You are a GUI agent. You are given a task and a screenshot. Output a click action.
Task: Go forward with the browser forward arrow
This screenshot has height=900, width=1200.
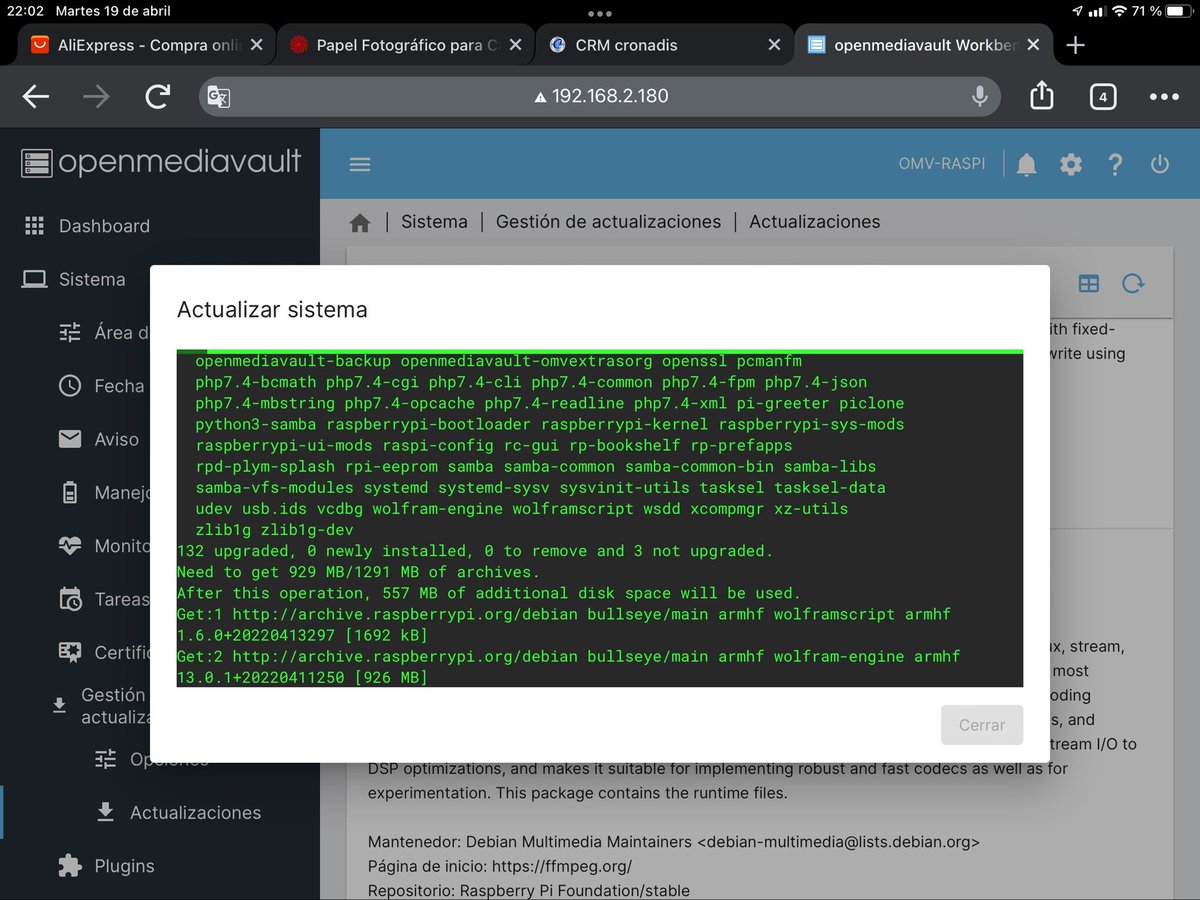pyautogui.click(x=96, y=96)
